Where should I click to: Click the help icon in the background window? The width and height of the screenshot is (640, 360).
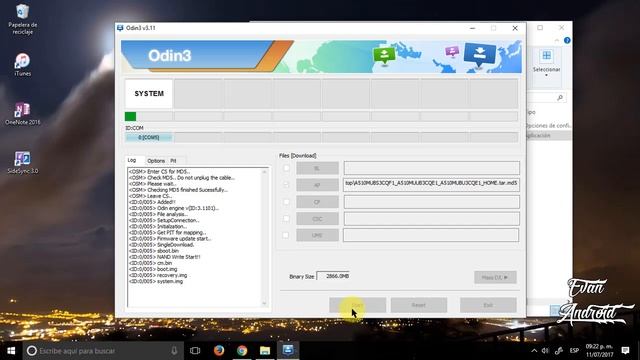coord(567,40)
